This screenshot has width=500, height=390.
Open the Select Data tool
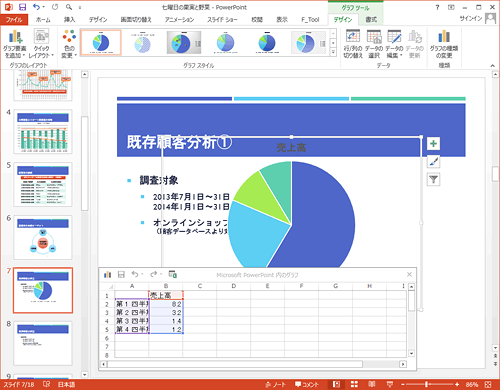point(374,44)
